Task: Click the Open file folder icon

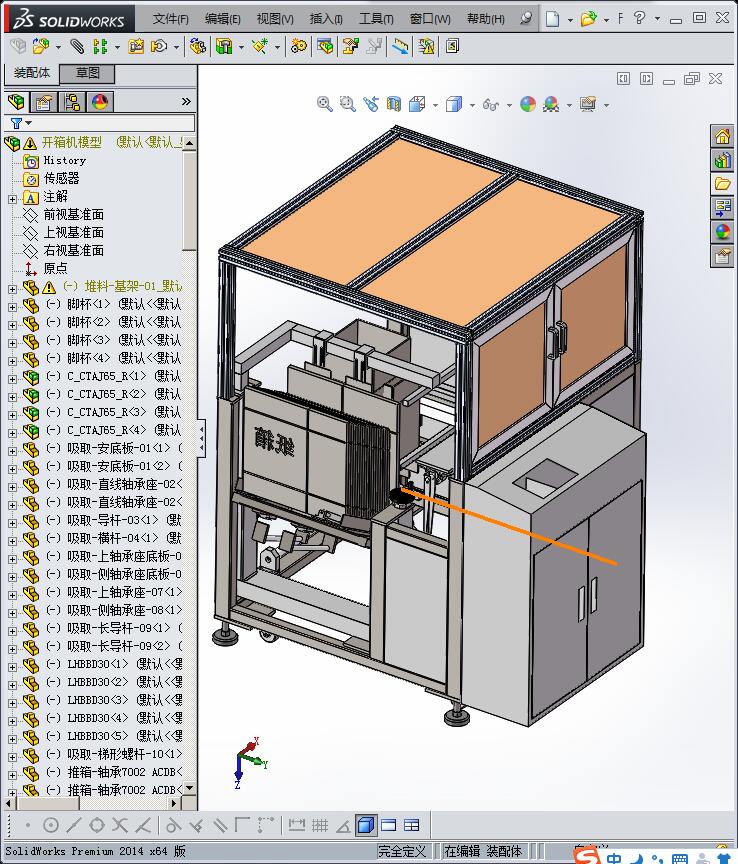Action: (x=588, y=19)
